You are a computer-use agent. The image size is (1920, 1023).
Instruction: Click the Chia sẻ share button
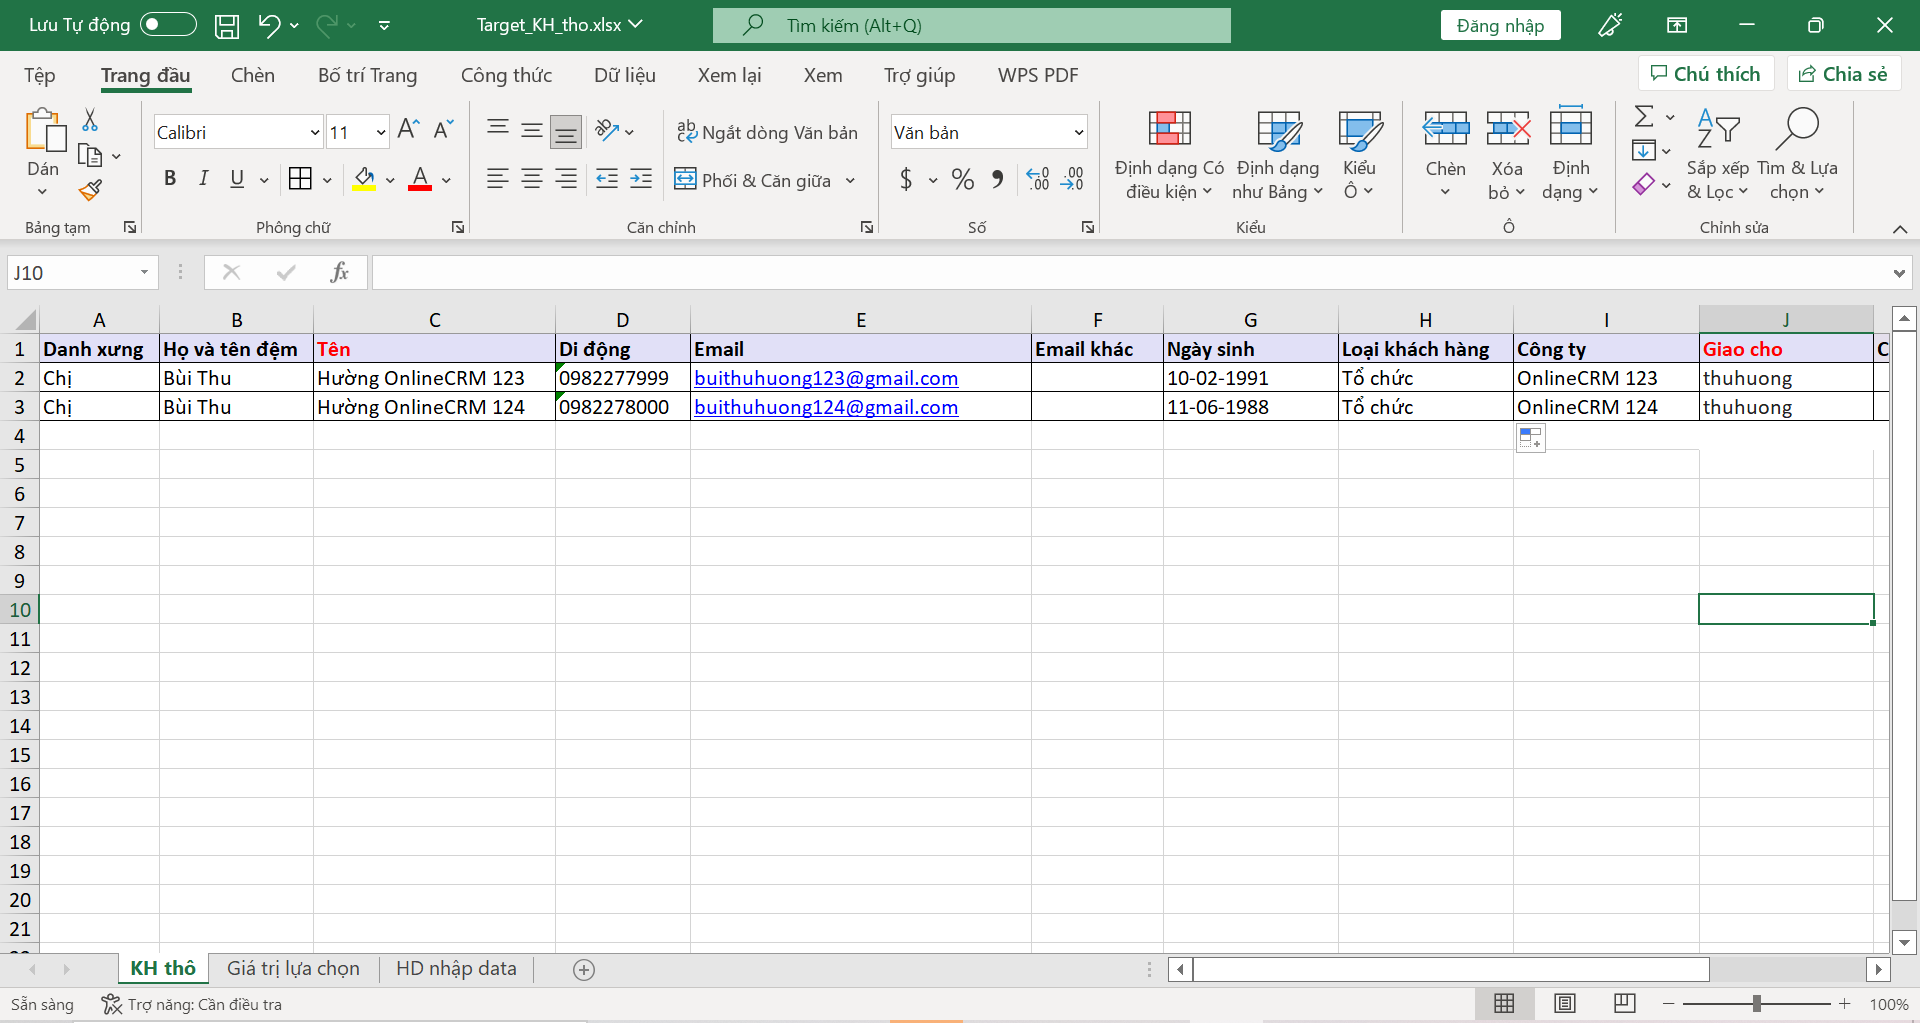(x=1843, y=74)
